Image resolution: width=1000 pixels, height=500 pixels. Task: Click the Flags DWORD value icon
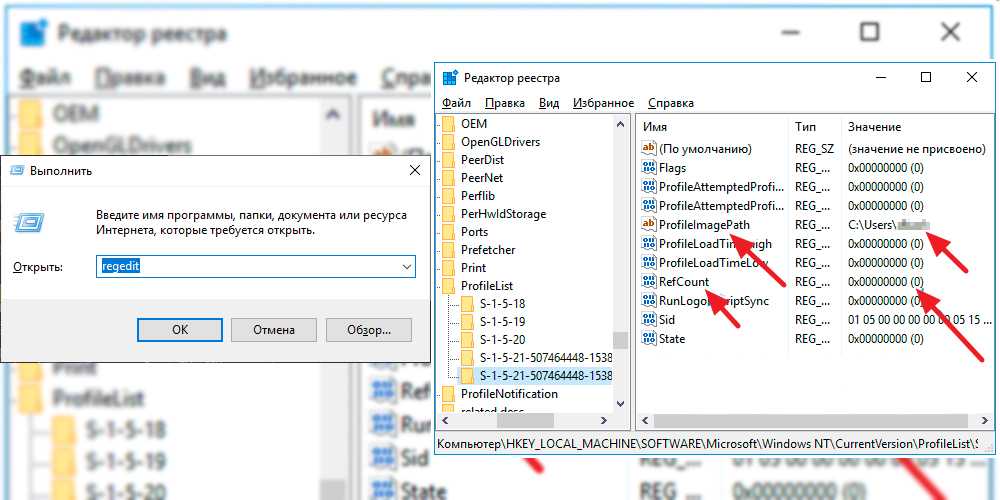click(648, 168)
